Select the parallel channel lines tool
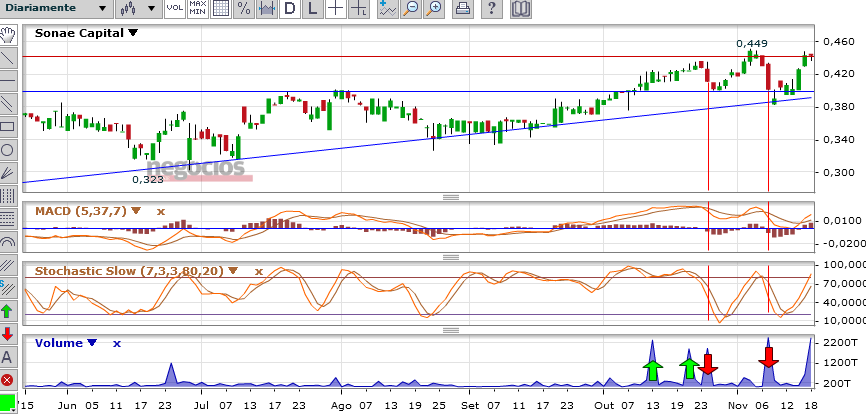866x417 pixels. (8, 104)
